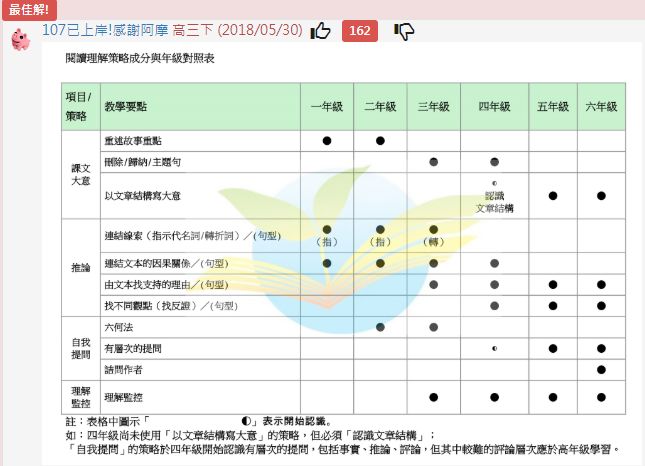Click the 找不同觀點(找反證) row label
645x466 pixels.
[x=171, y=306]
